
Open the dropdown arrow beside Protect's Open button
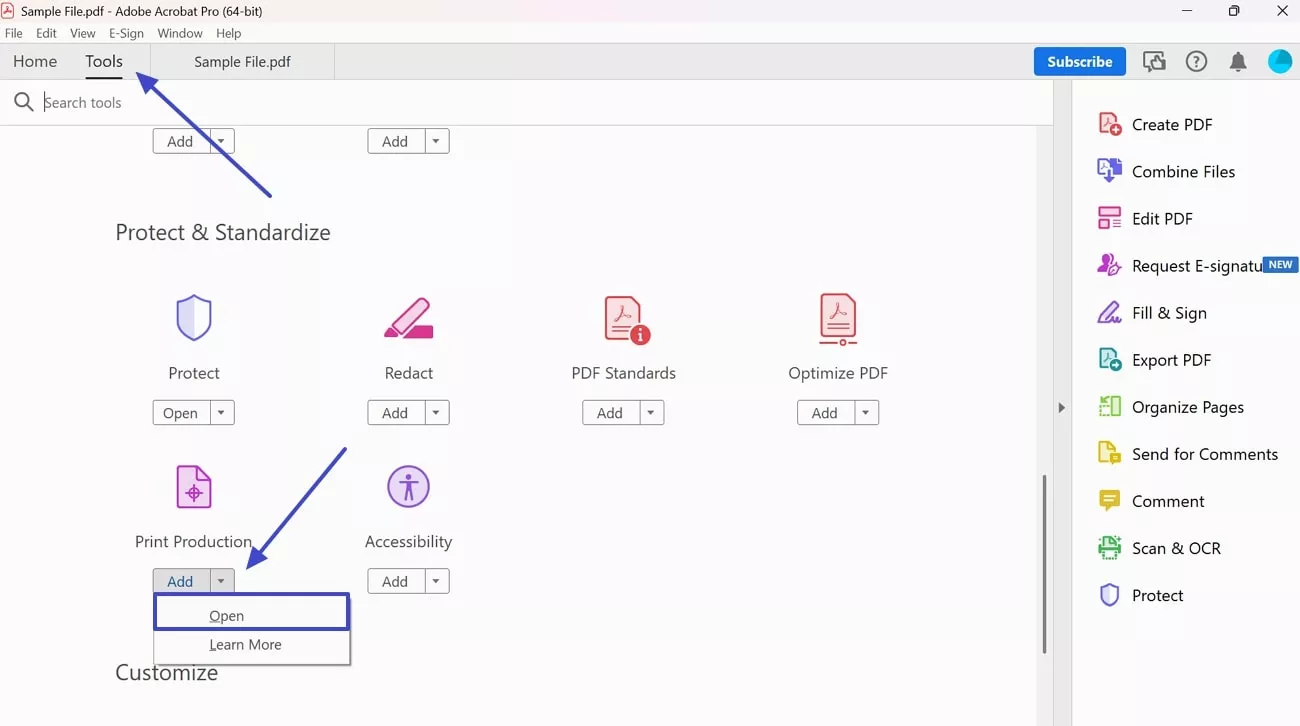(220, 412)
